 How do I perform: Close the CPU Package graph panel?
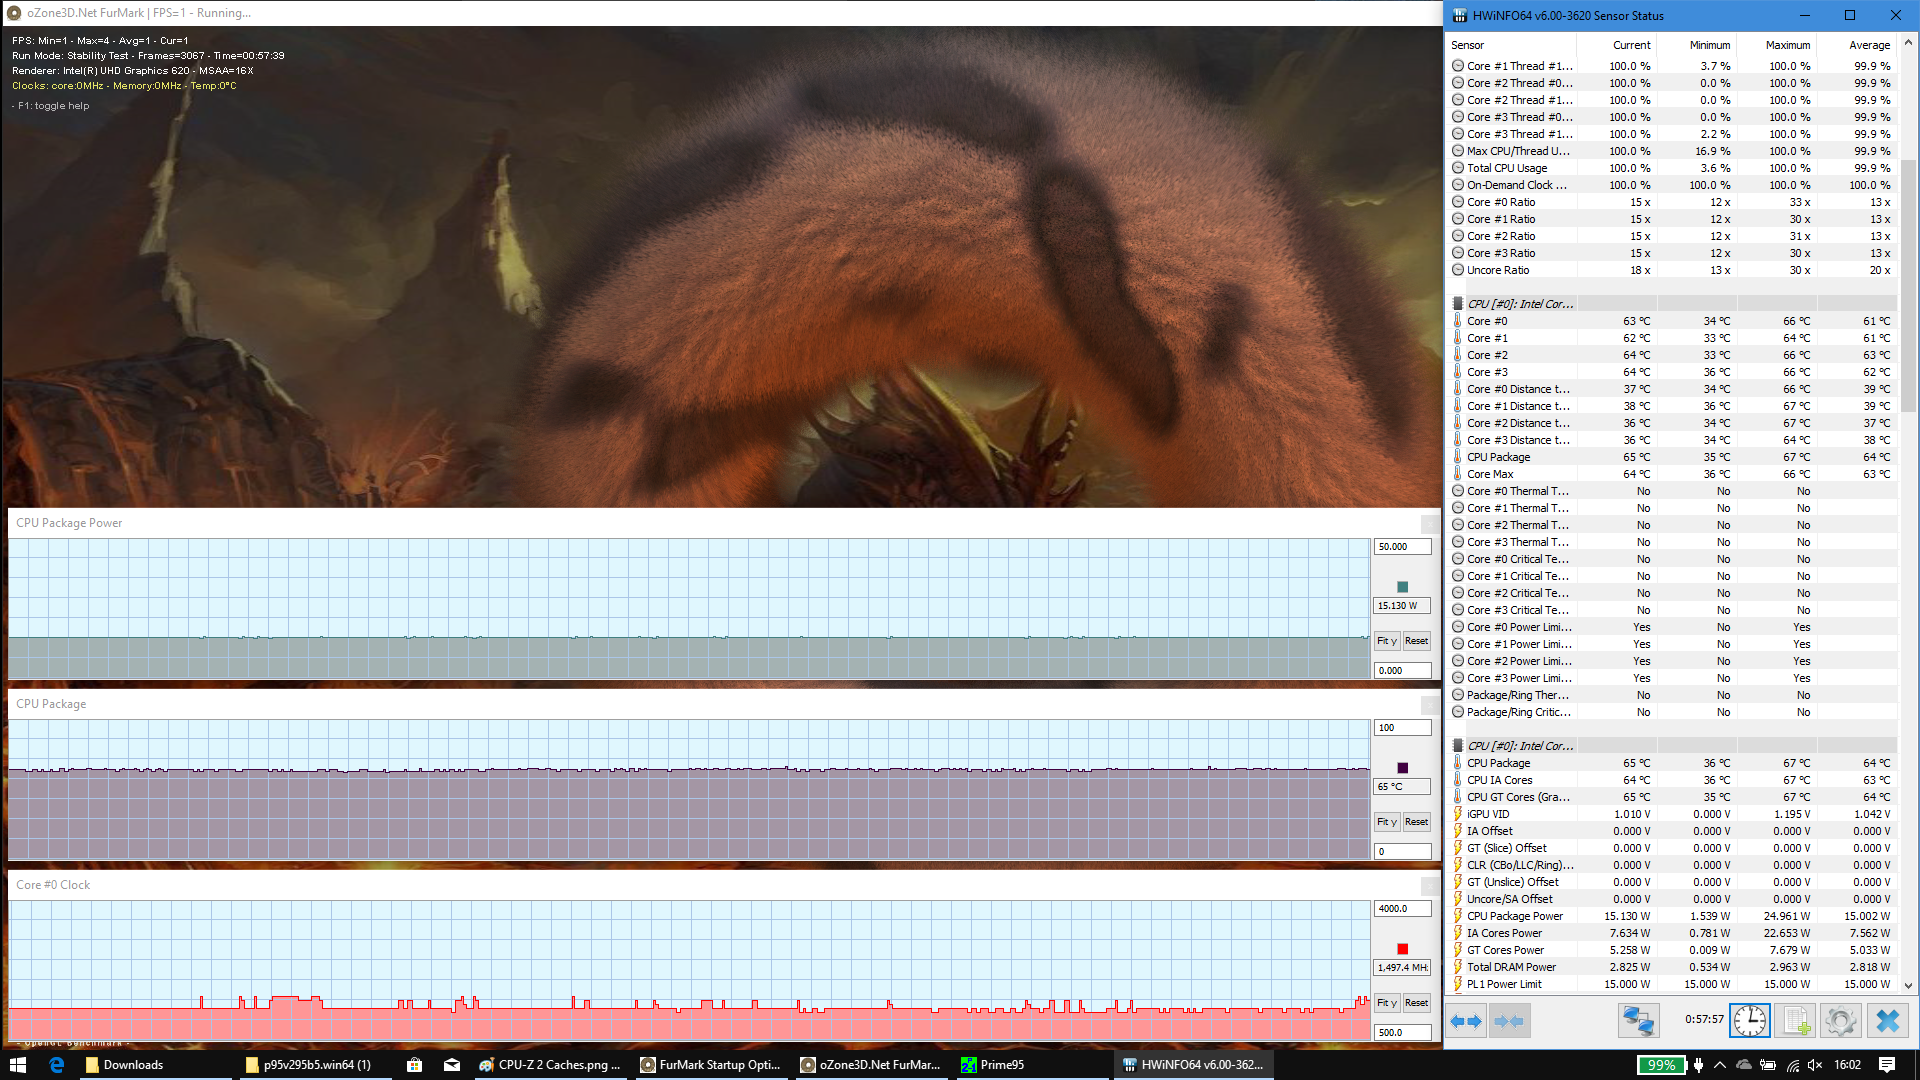[x=1430, y=705]
